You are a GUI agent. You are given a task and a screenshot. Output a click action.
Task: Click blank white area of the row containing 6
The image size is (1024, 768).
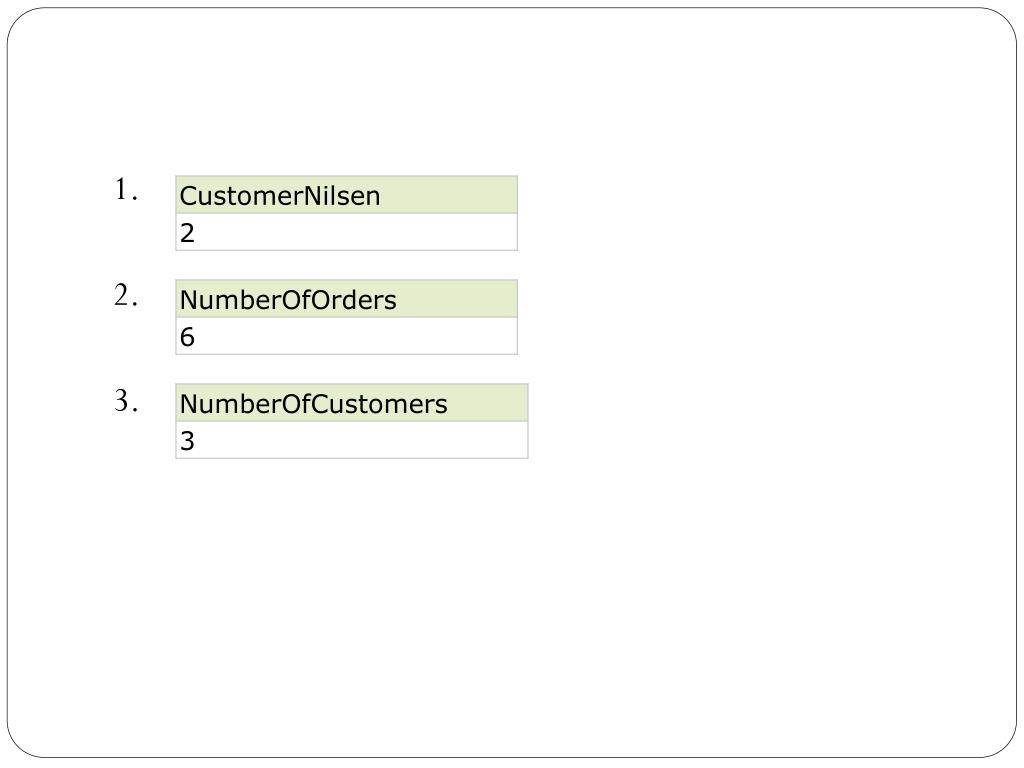(x=356, y=336)
